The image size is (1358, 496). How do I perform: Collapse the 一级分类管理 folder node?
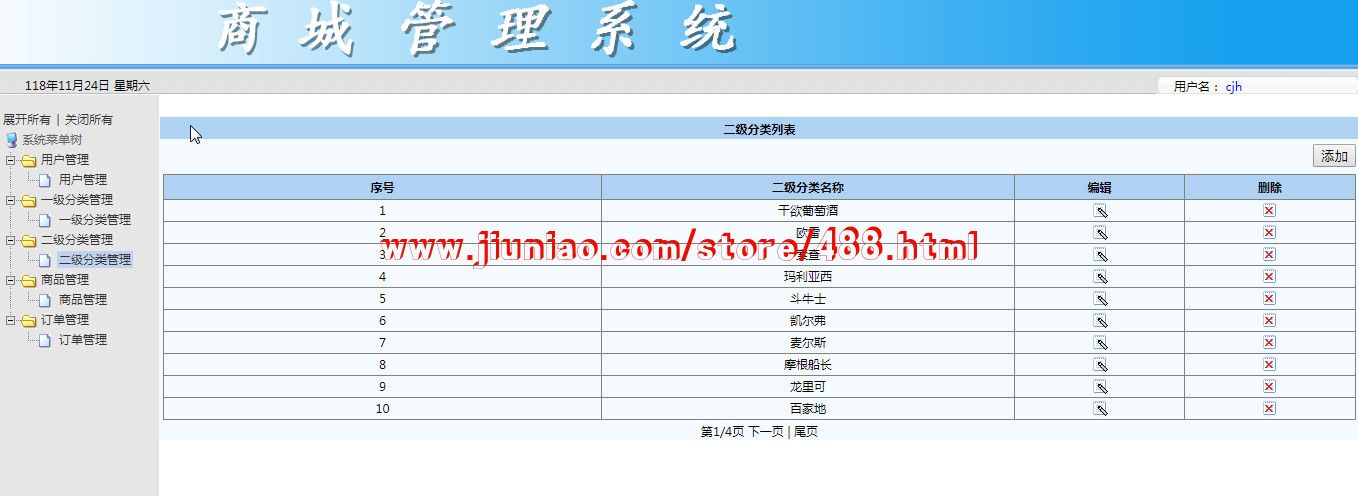coord(10,200)
